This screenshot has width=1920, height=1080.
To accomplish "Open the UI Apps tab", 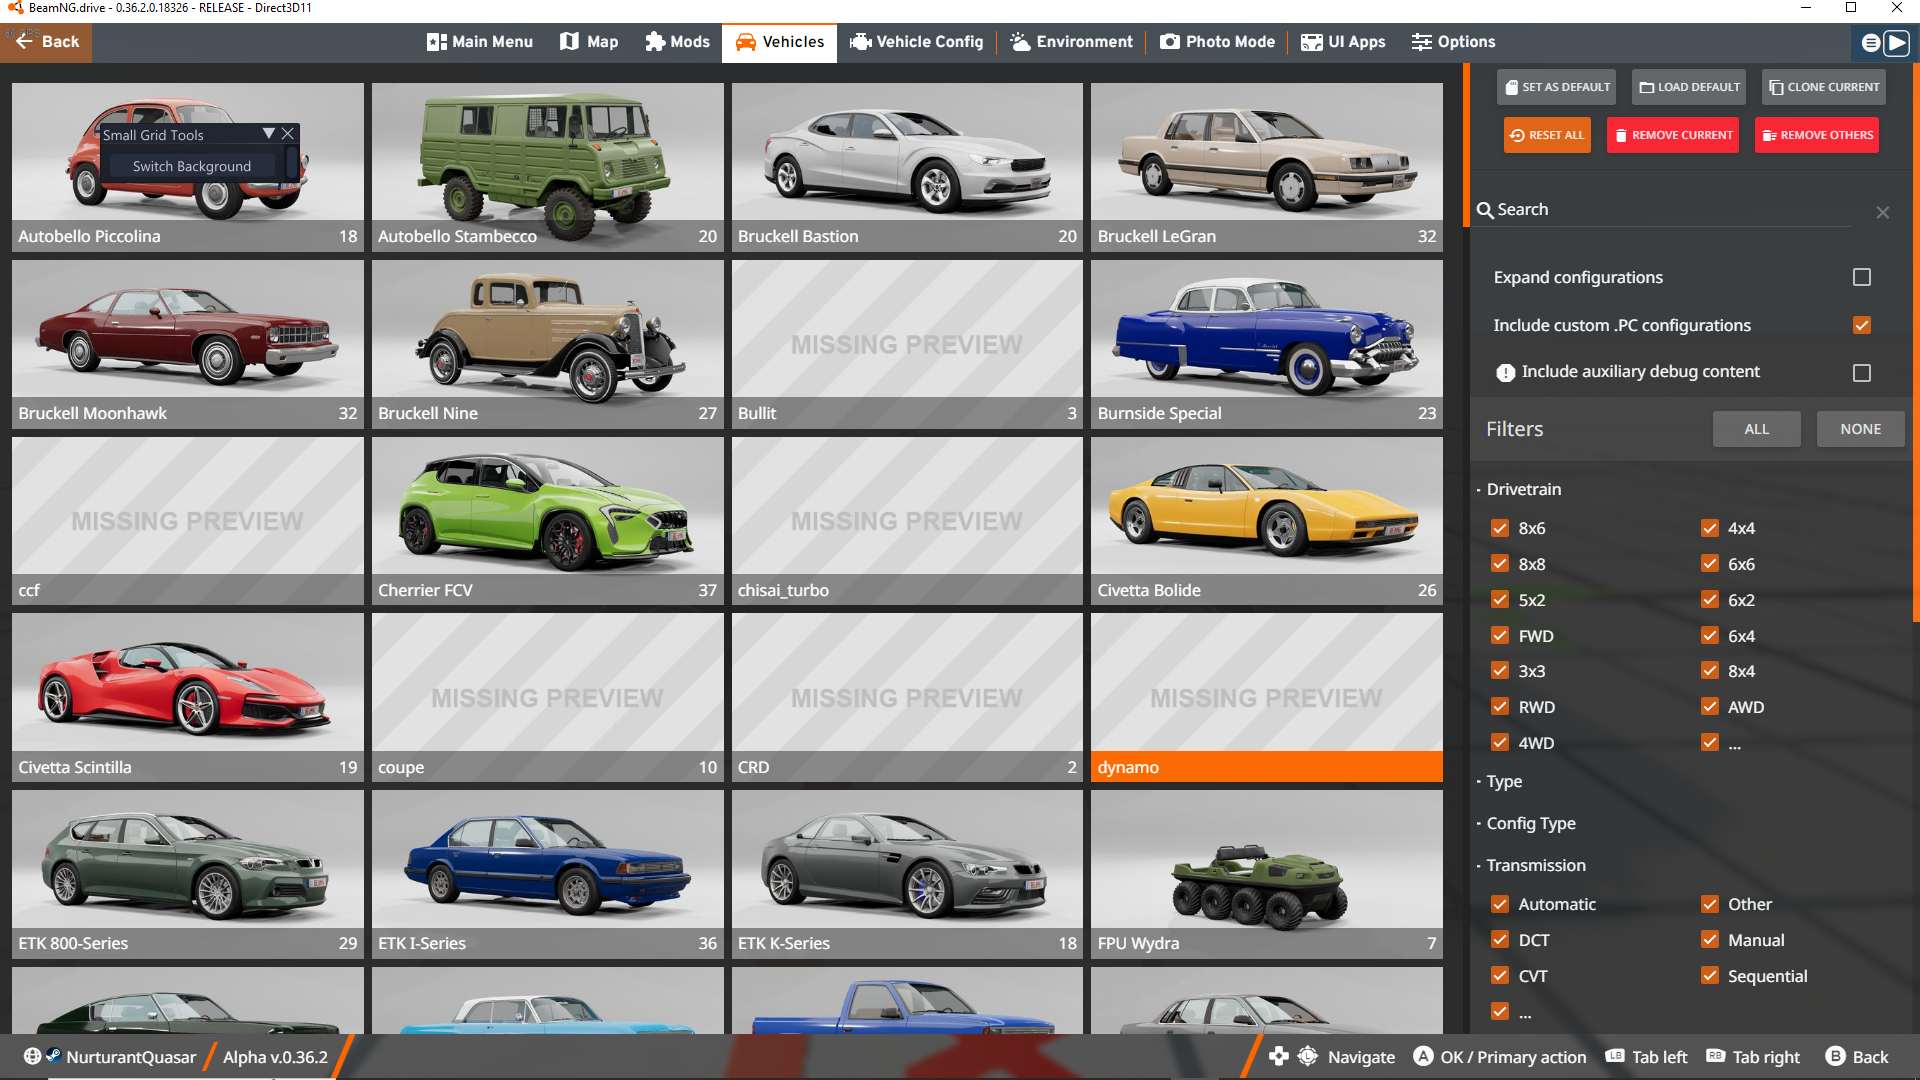I will pyautogui.click(x=1343, y=42).
